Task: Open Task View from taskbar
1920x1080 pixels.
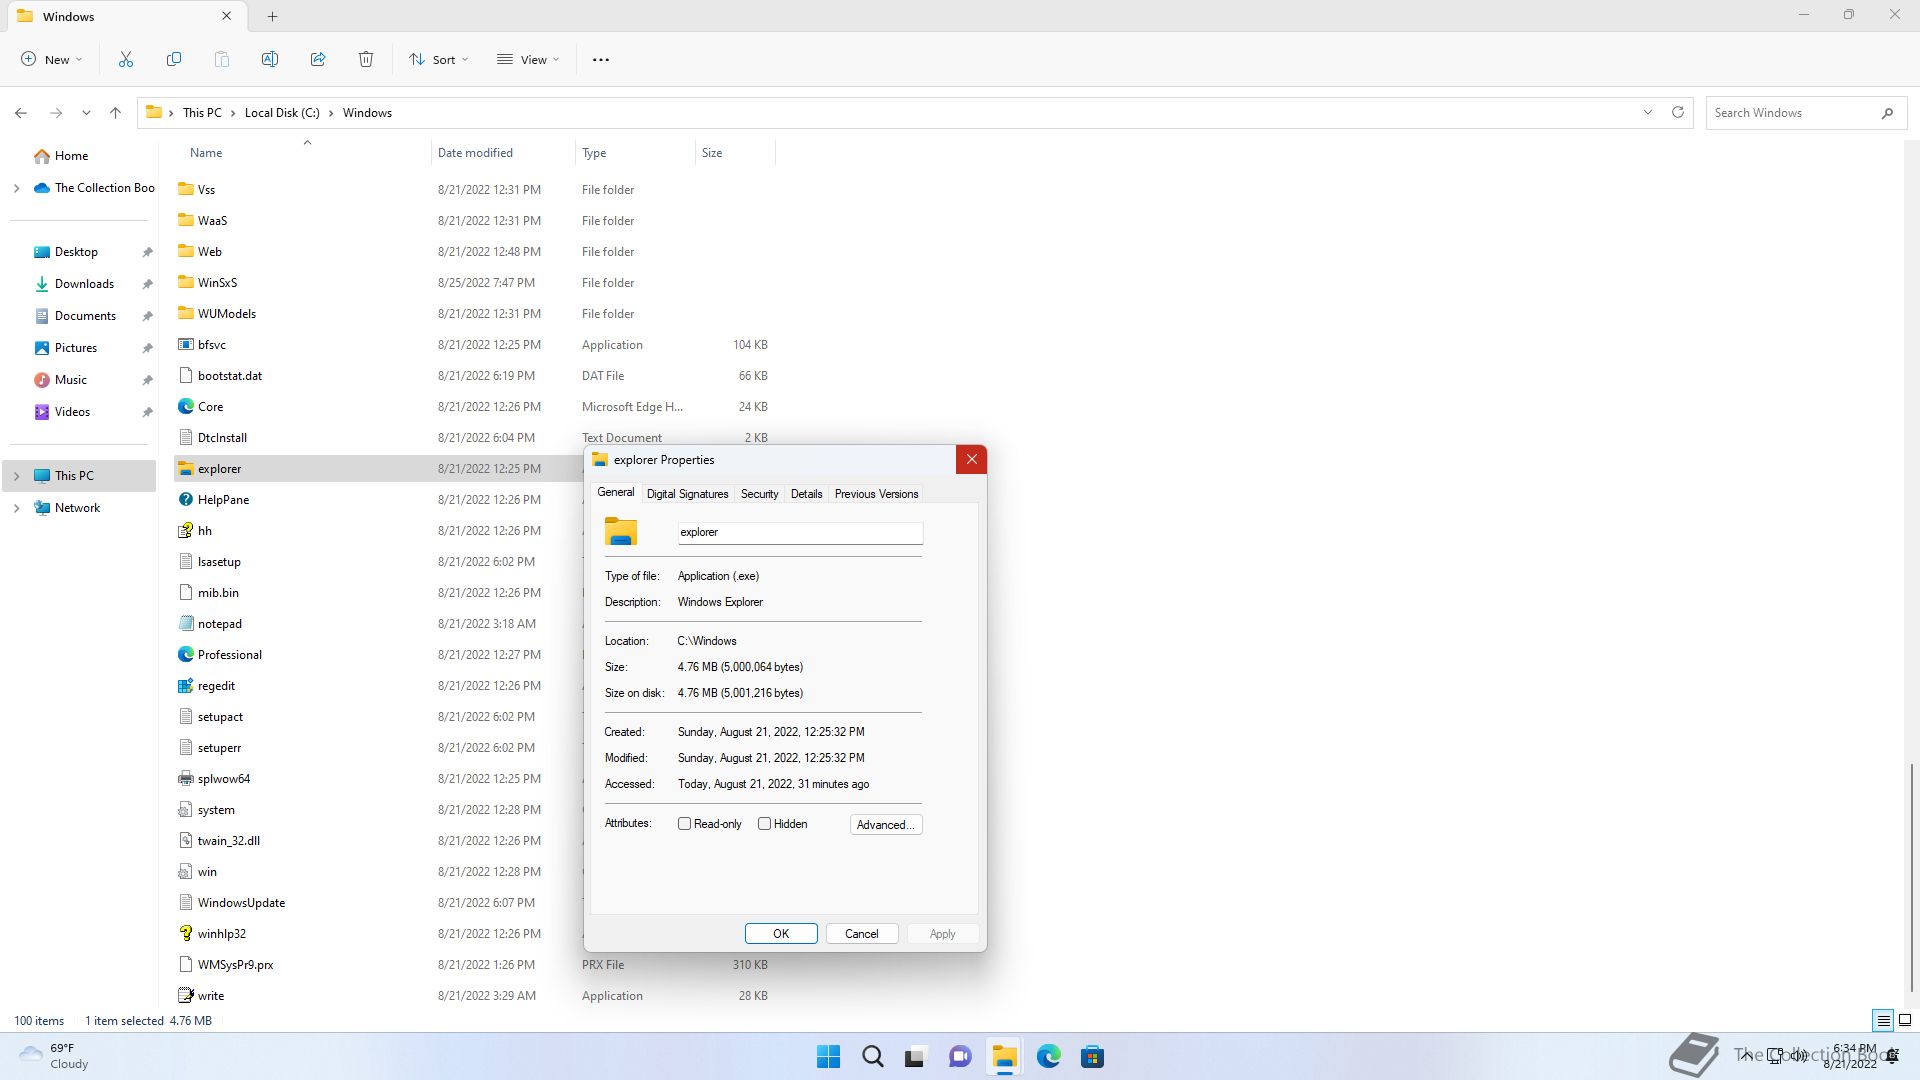Action: coord(916,1057)
